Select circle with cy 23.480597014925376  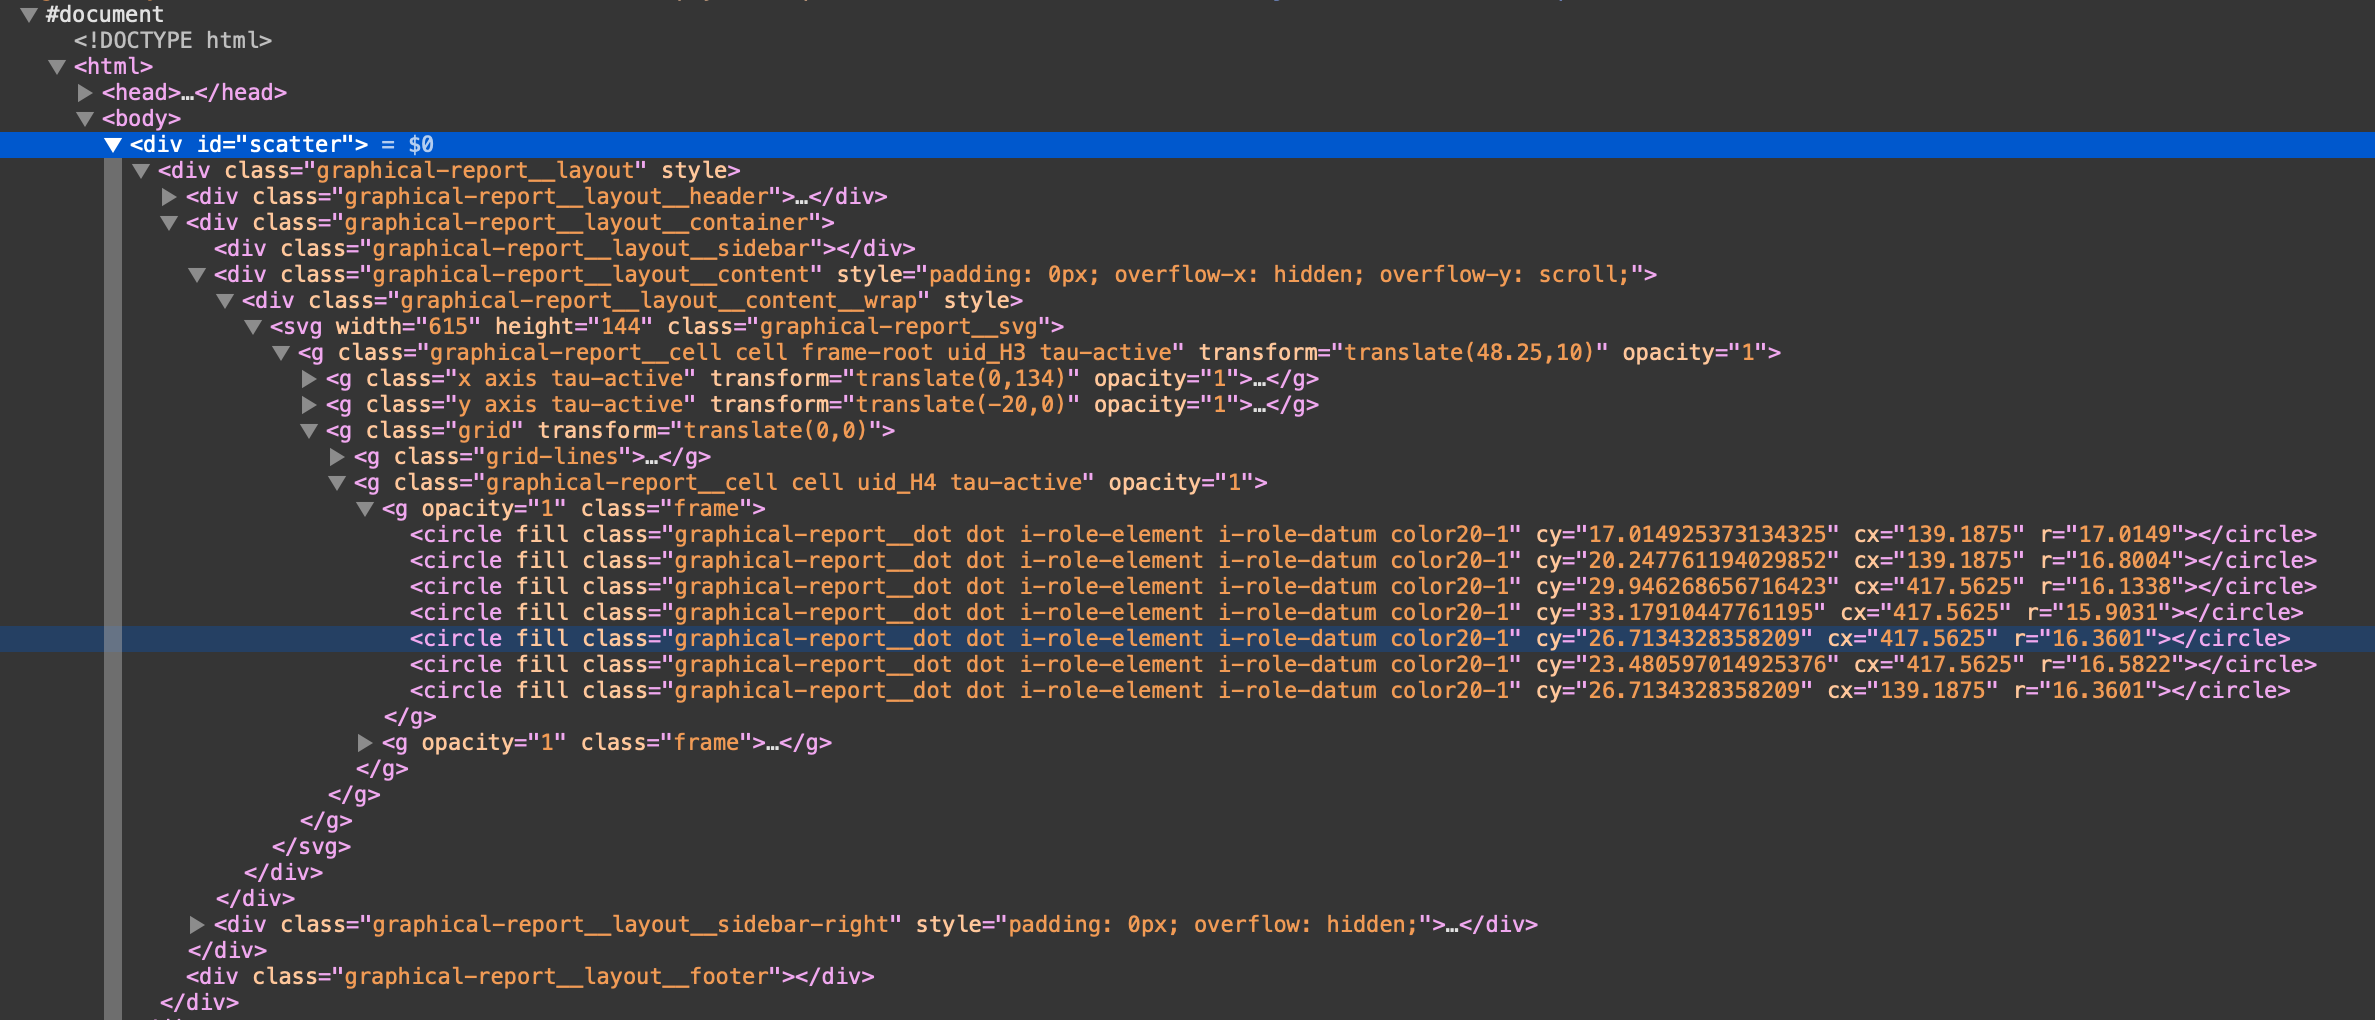1362,664
